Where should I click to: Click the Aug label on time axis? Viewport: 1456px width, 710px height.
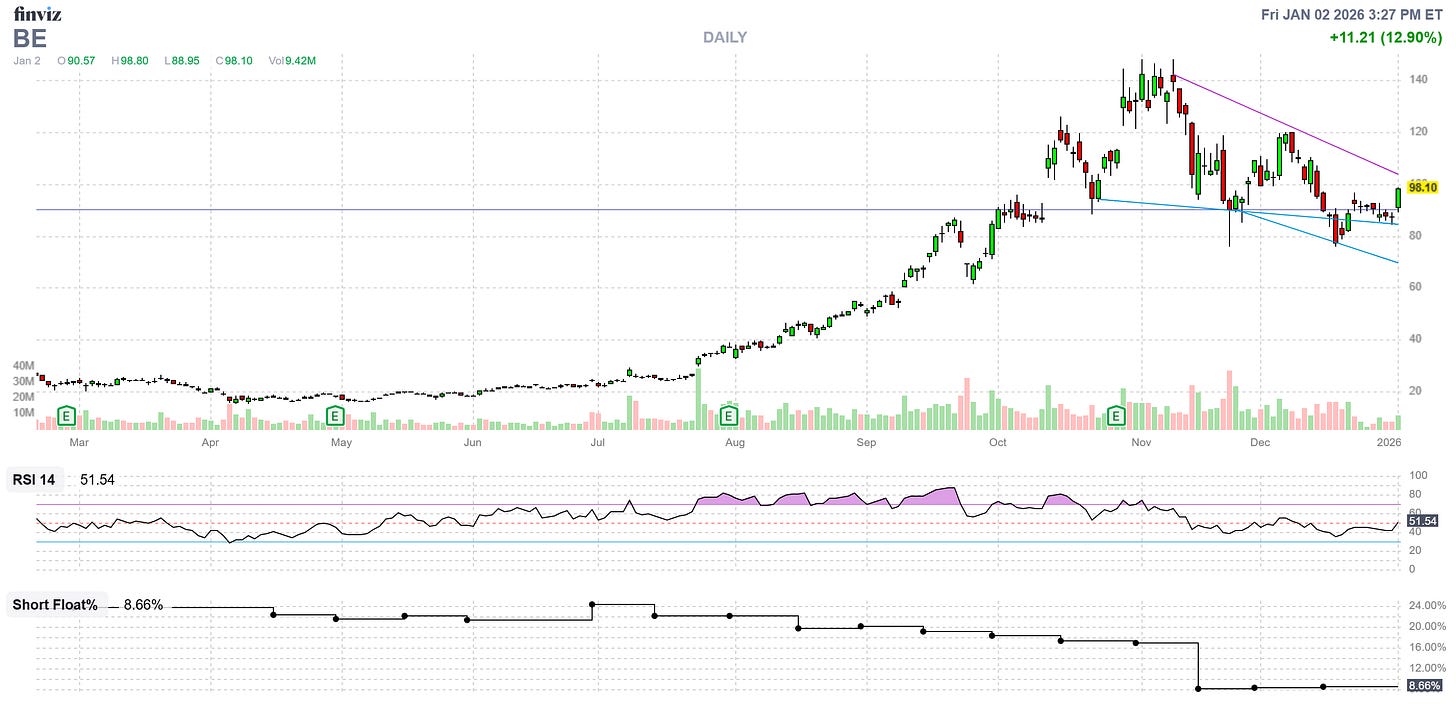[x=734, y=441]
